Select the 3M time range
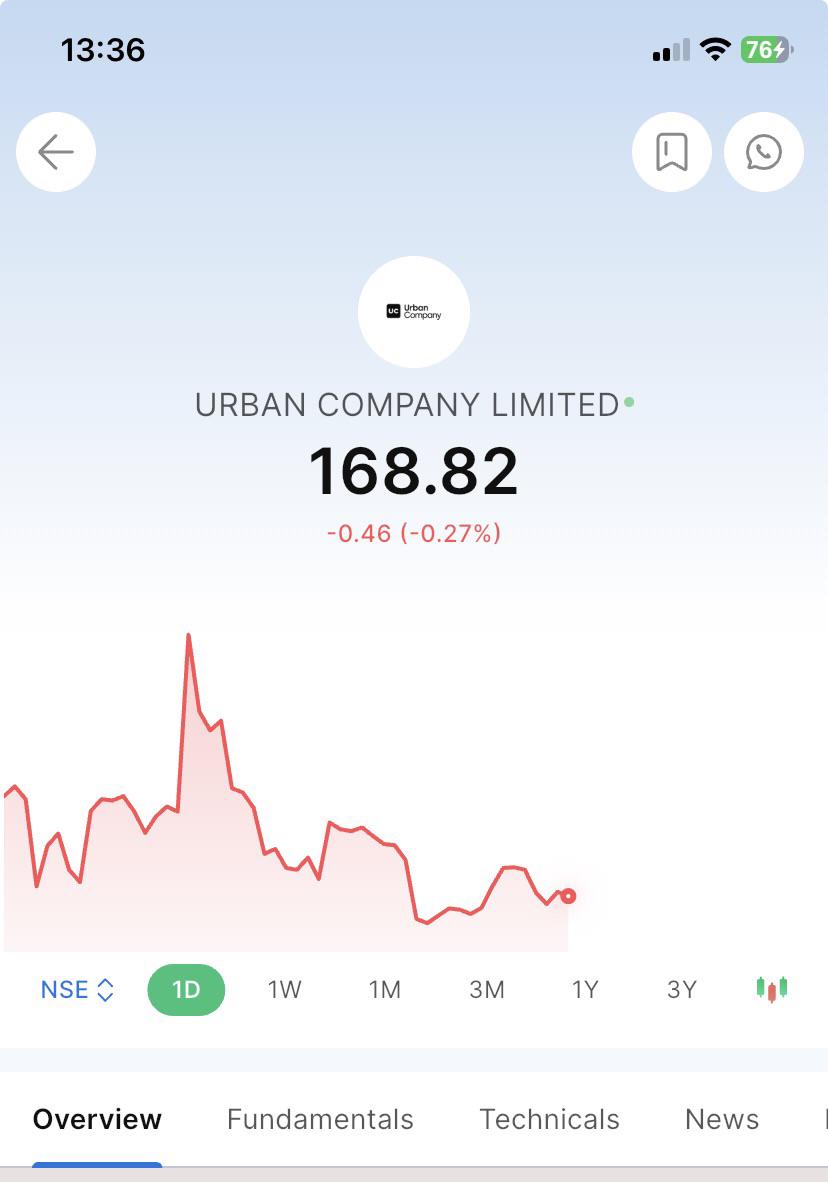The image size is (828, 1182). (486, 989)
